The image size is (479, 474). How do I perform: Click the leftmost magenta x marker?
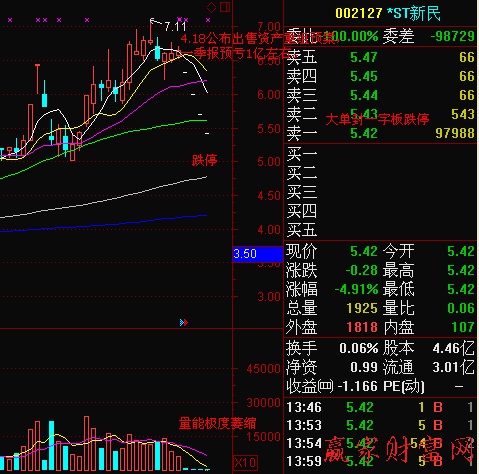(x=10, y=20)
